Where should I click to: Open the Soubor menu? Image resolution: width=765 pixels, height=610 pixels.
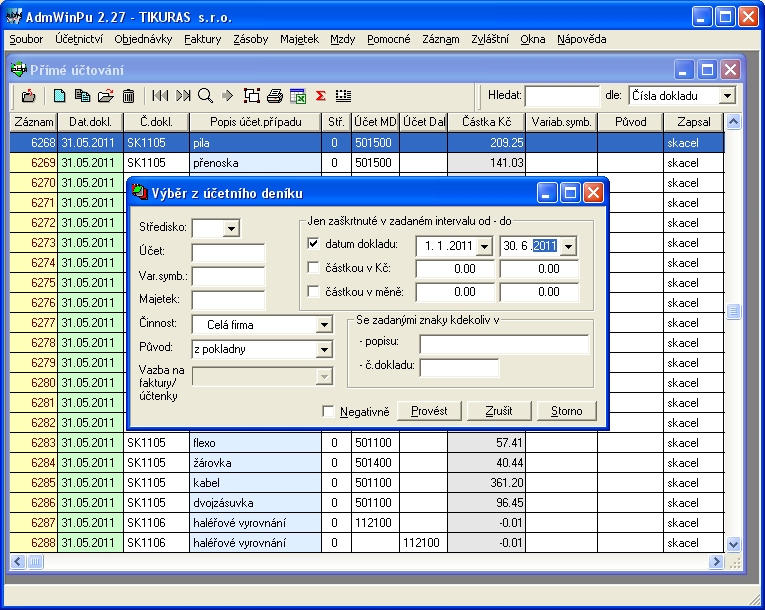tap(26, 39)
